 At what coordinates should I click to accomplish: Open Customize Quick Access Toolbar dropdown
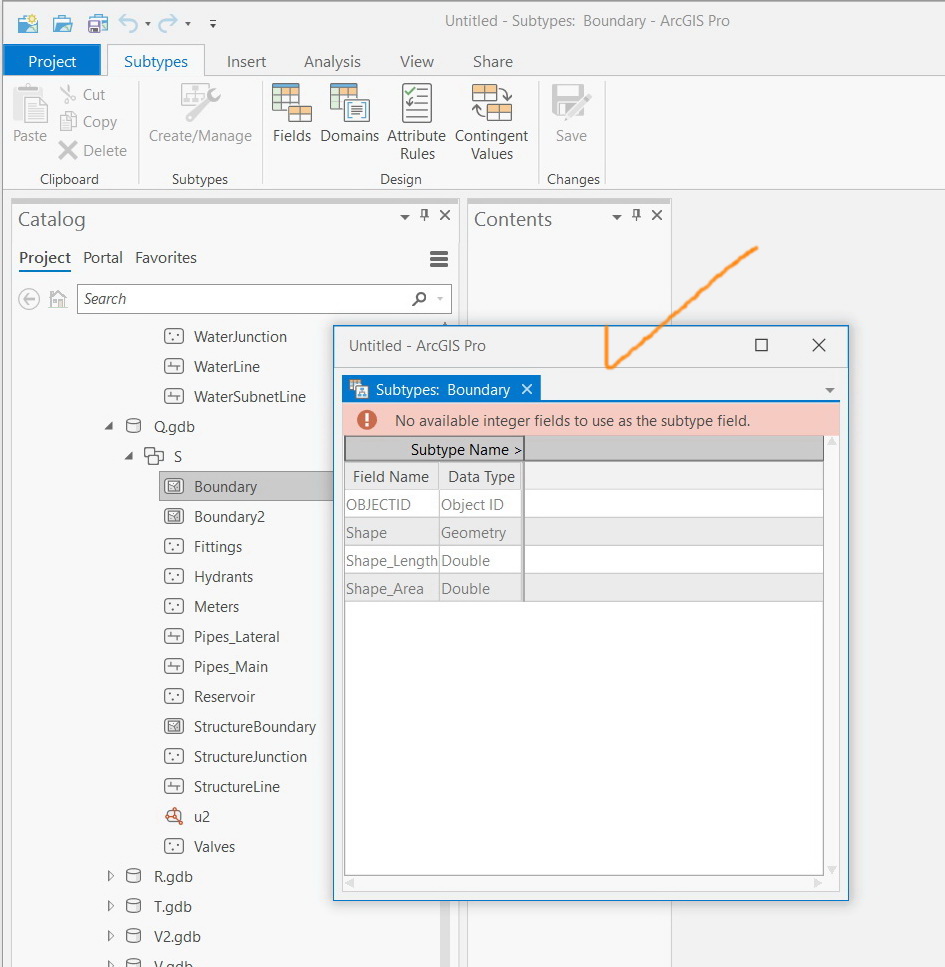pos(213,24)
